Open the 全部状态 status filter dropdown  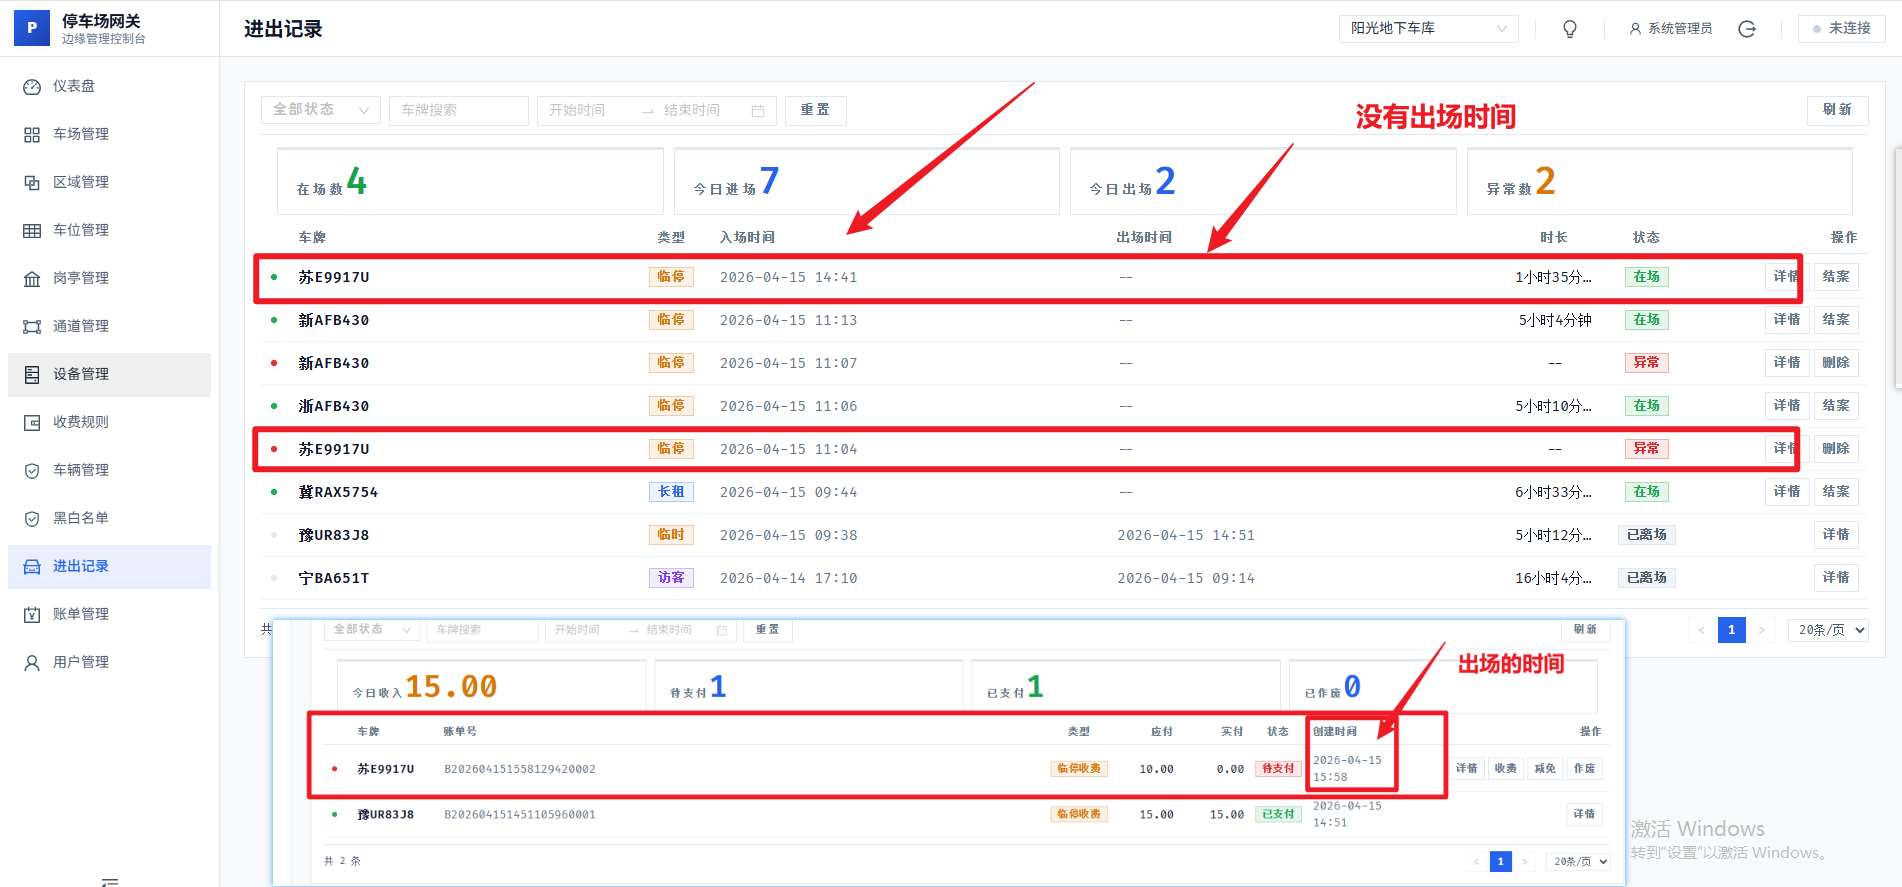(x=320, y=110)
